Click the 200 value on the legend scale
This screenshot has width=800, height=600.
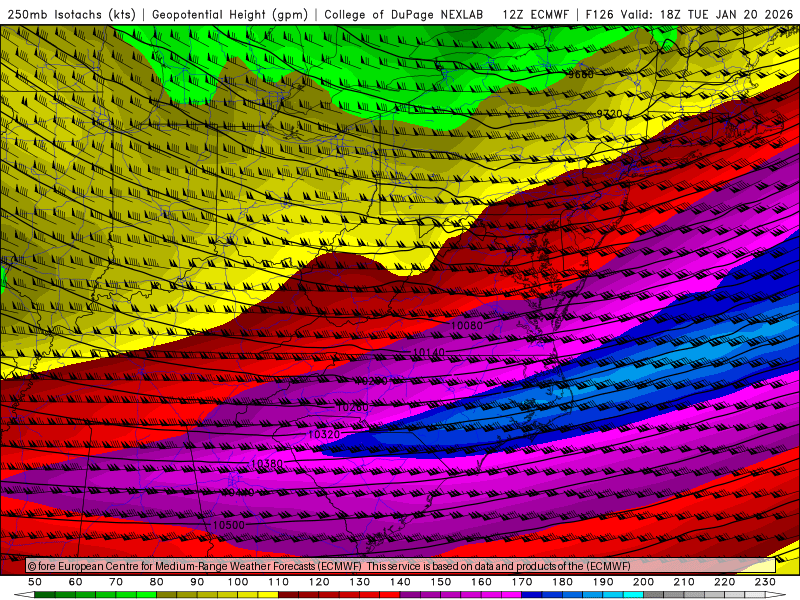643,582
